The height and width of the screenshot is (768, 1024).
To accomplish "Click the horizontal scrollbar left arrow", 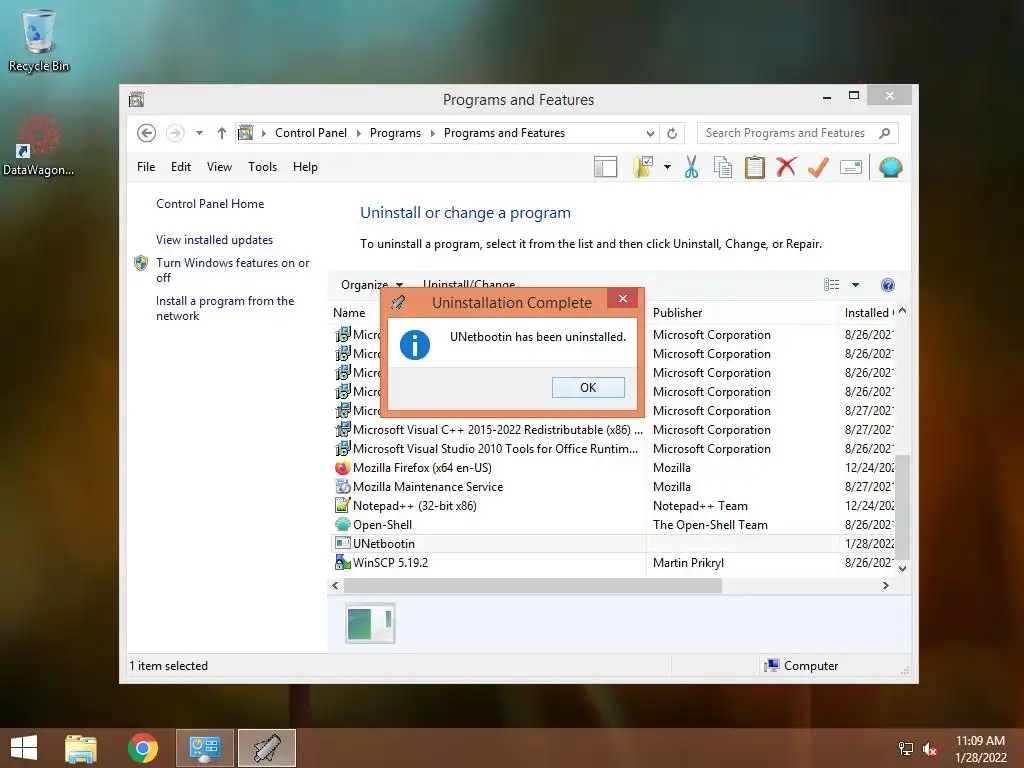I will 335,585.
